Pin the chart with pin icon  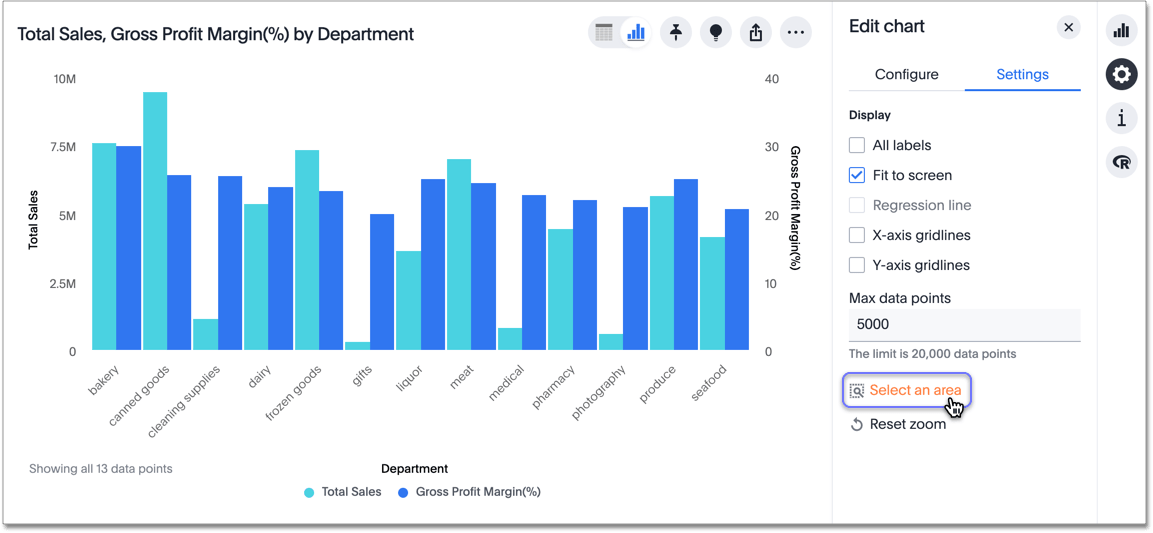[676, 33]
